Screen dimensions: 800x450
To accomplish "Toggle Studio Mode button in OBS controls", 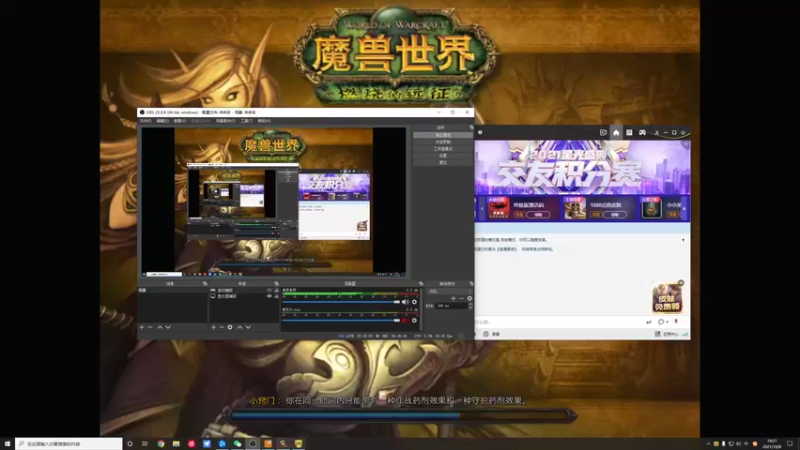I will 443,149.
